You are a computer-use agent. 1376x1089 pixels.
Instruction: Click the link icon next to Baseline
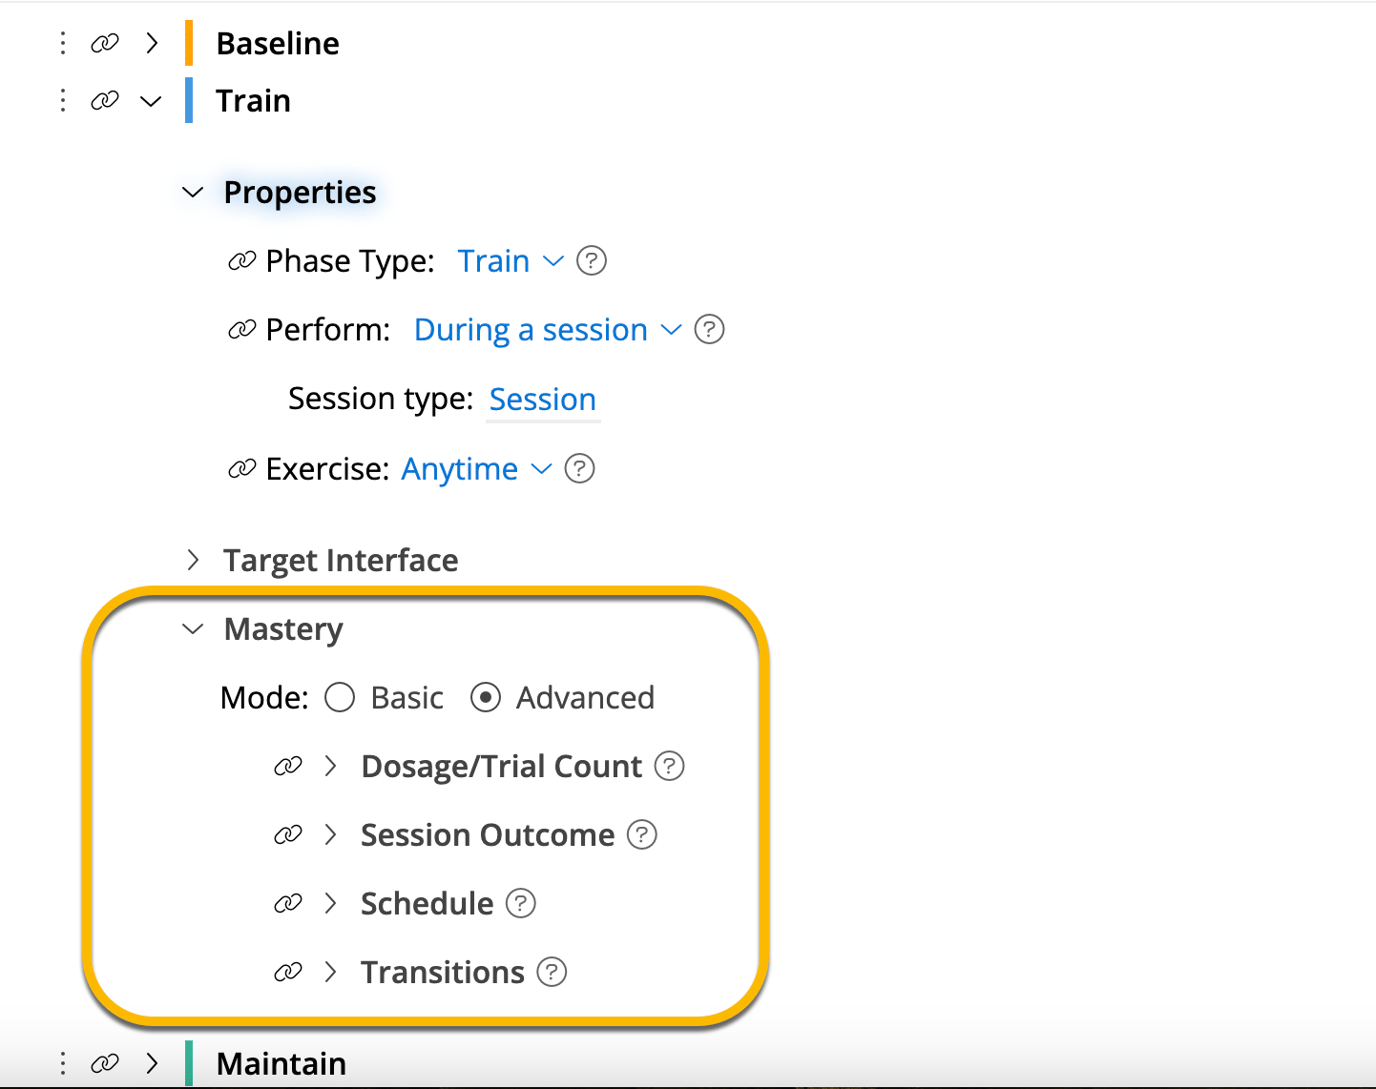104,43
